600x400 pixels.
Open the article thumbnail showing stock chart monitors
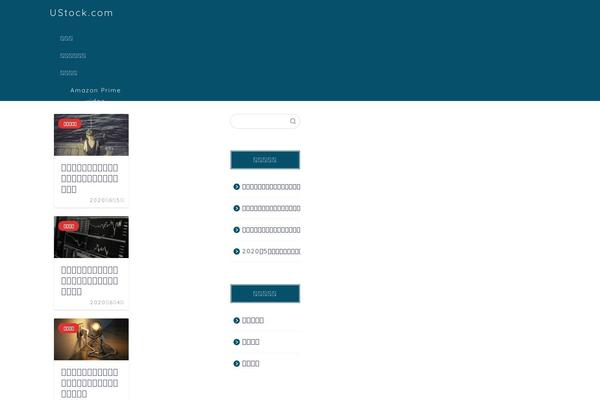(91, 237)
